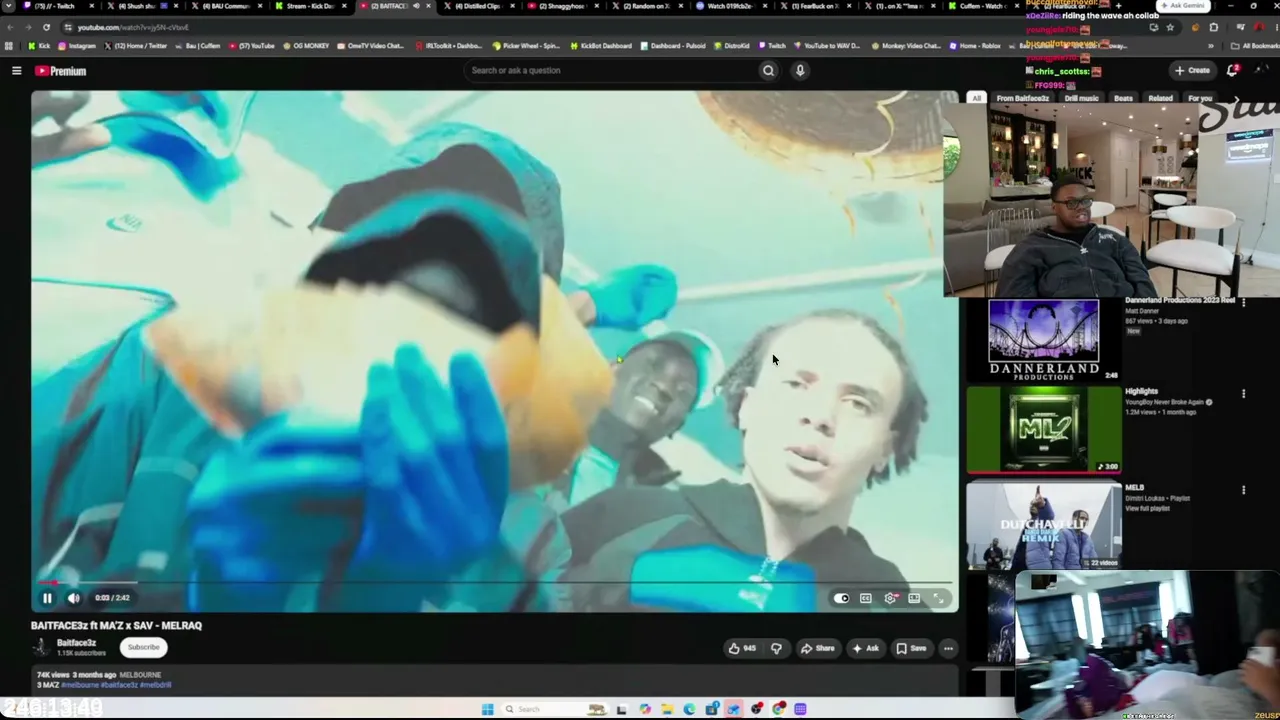This screenshot has height=720, width=1280.
Task: Enter full screen mode
Action: [938, 598]
